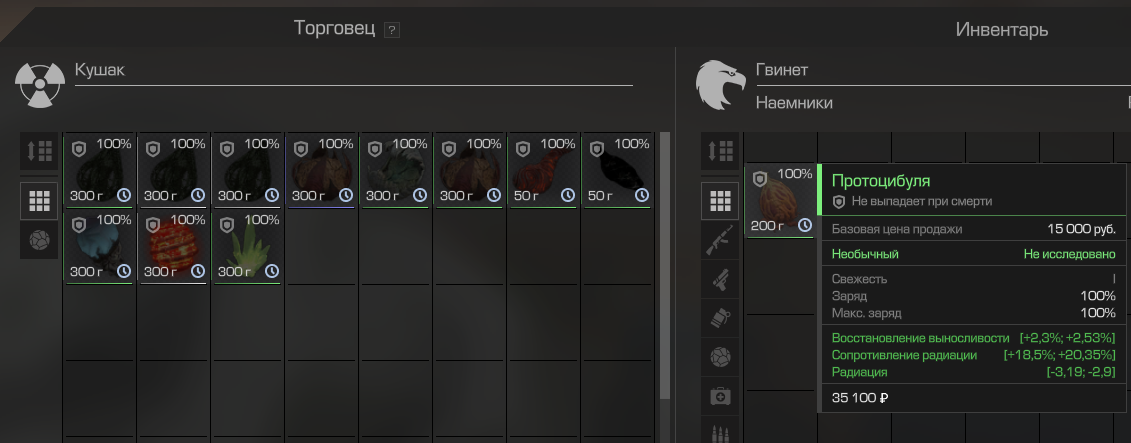
Task: Click the text Не выпадает при смерти
Action: click(922, 201)
